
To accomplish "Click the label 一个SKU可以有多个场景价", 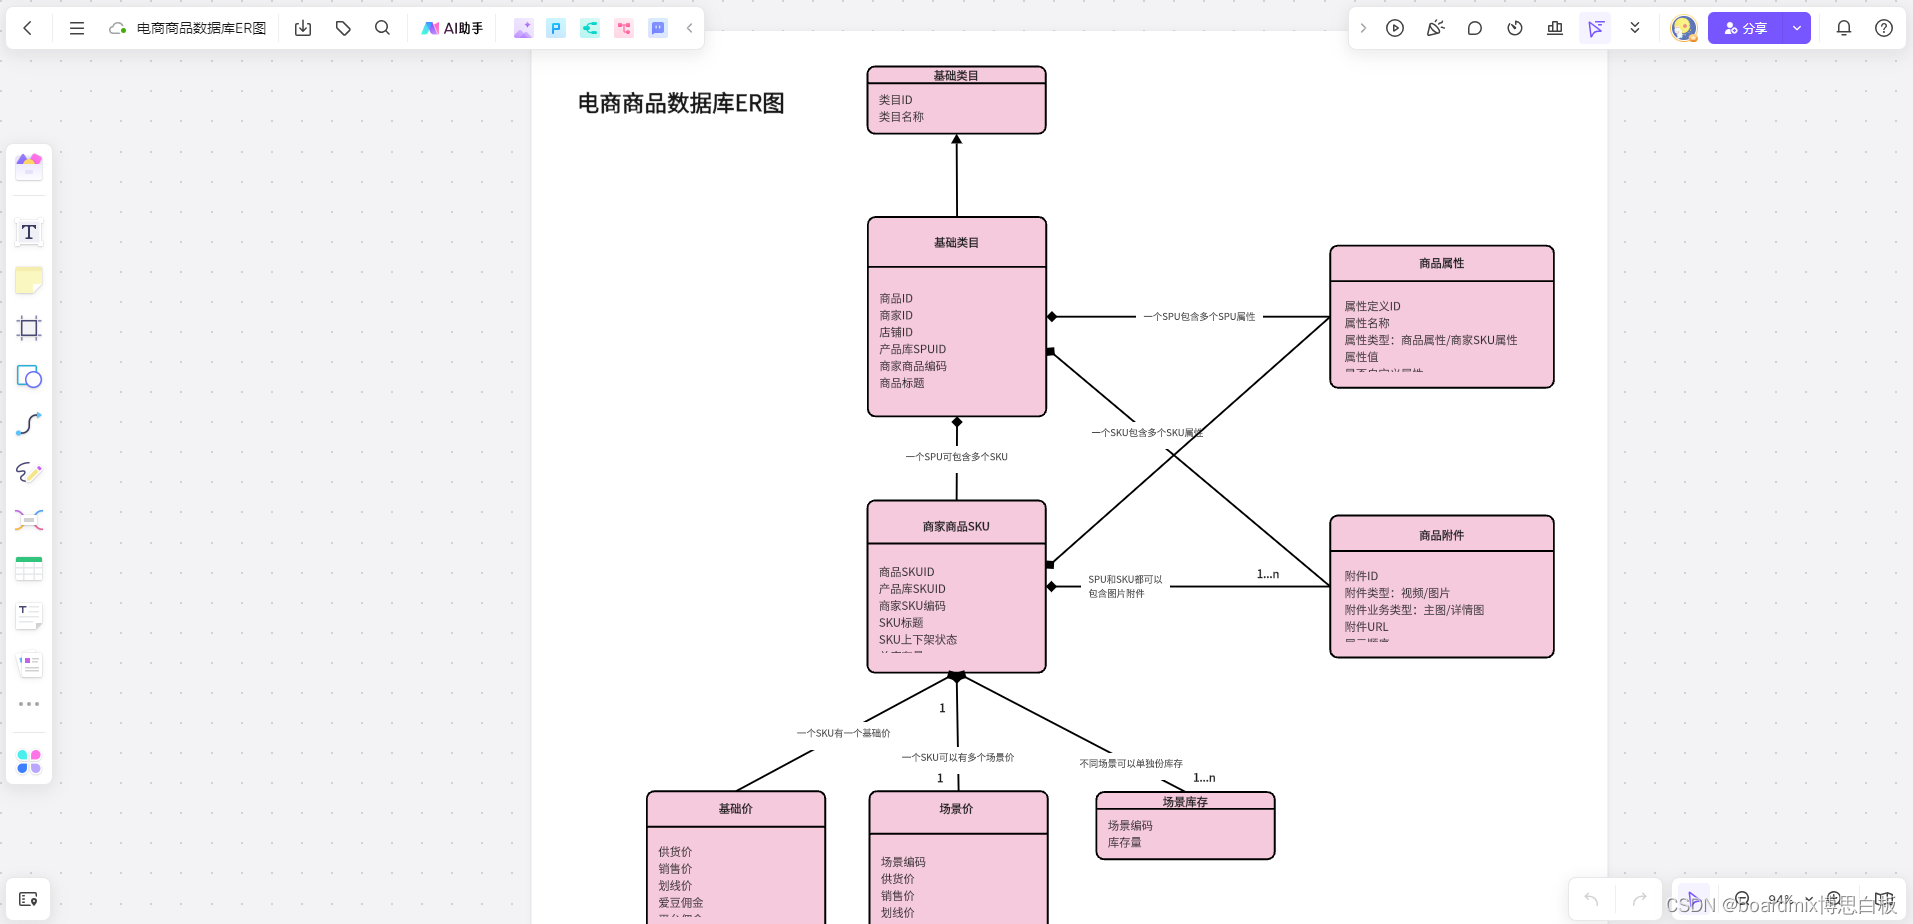I will click(957, 757).
